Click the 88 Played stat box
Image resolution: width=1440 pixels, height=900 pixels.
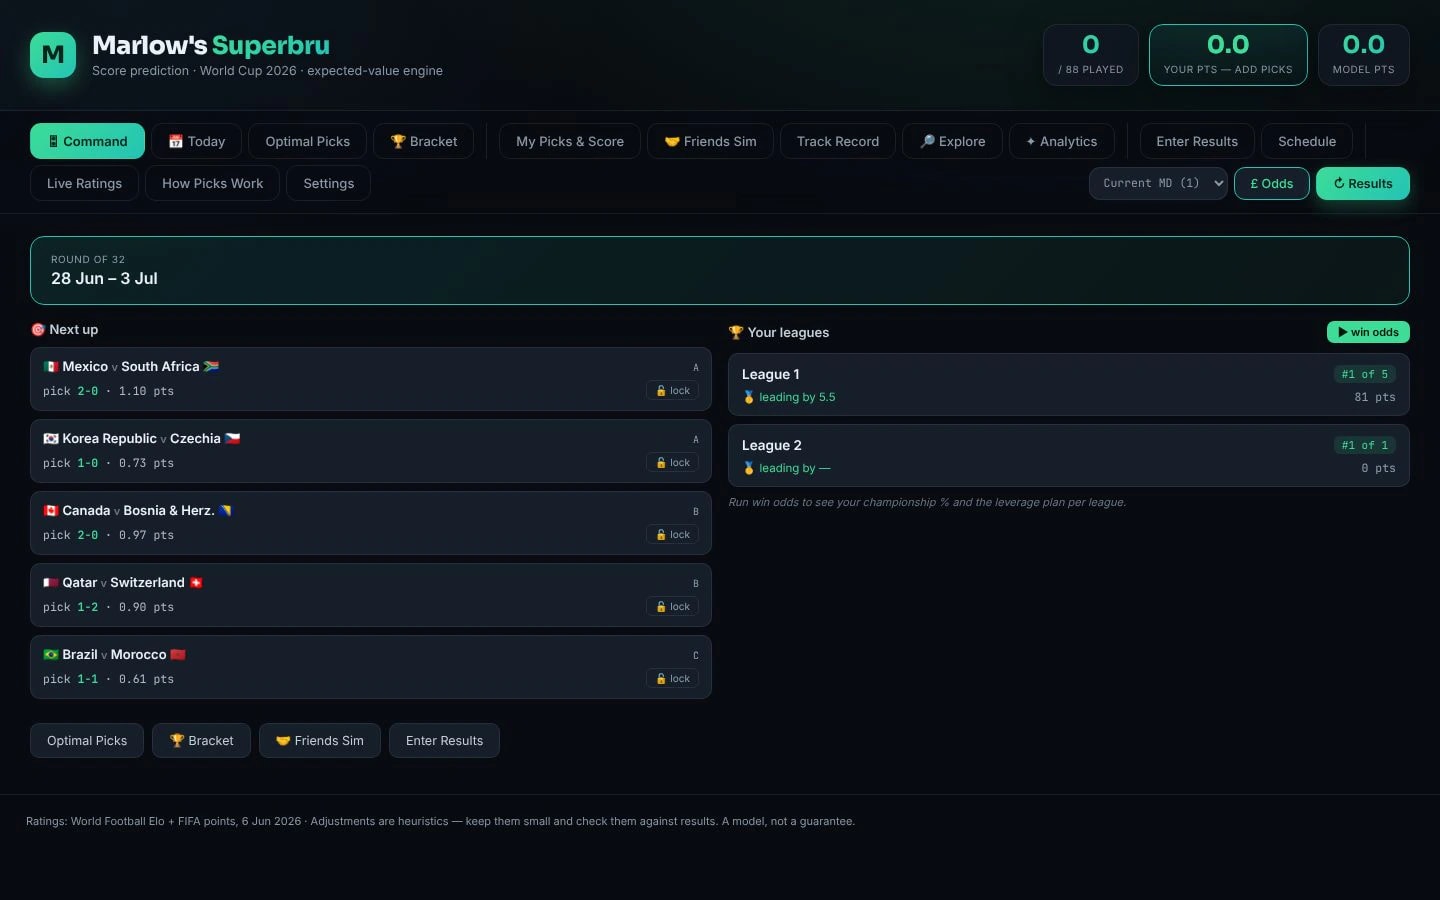point(1091,55)
